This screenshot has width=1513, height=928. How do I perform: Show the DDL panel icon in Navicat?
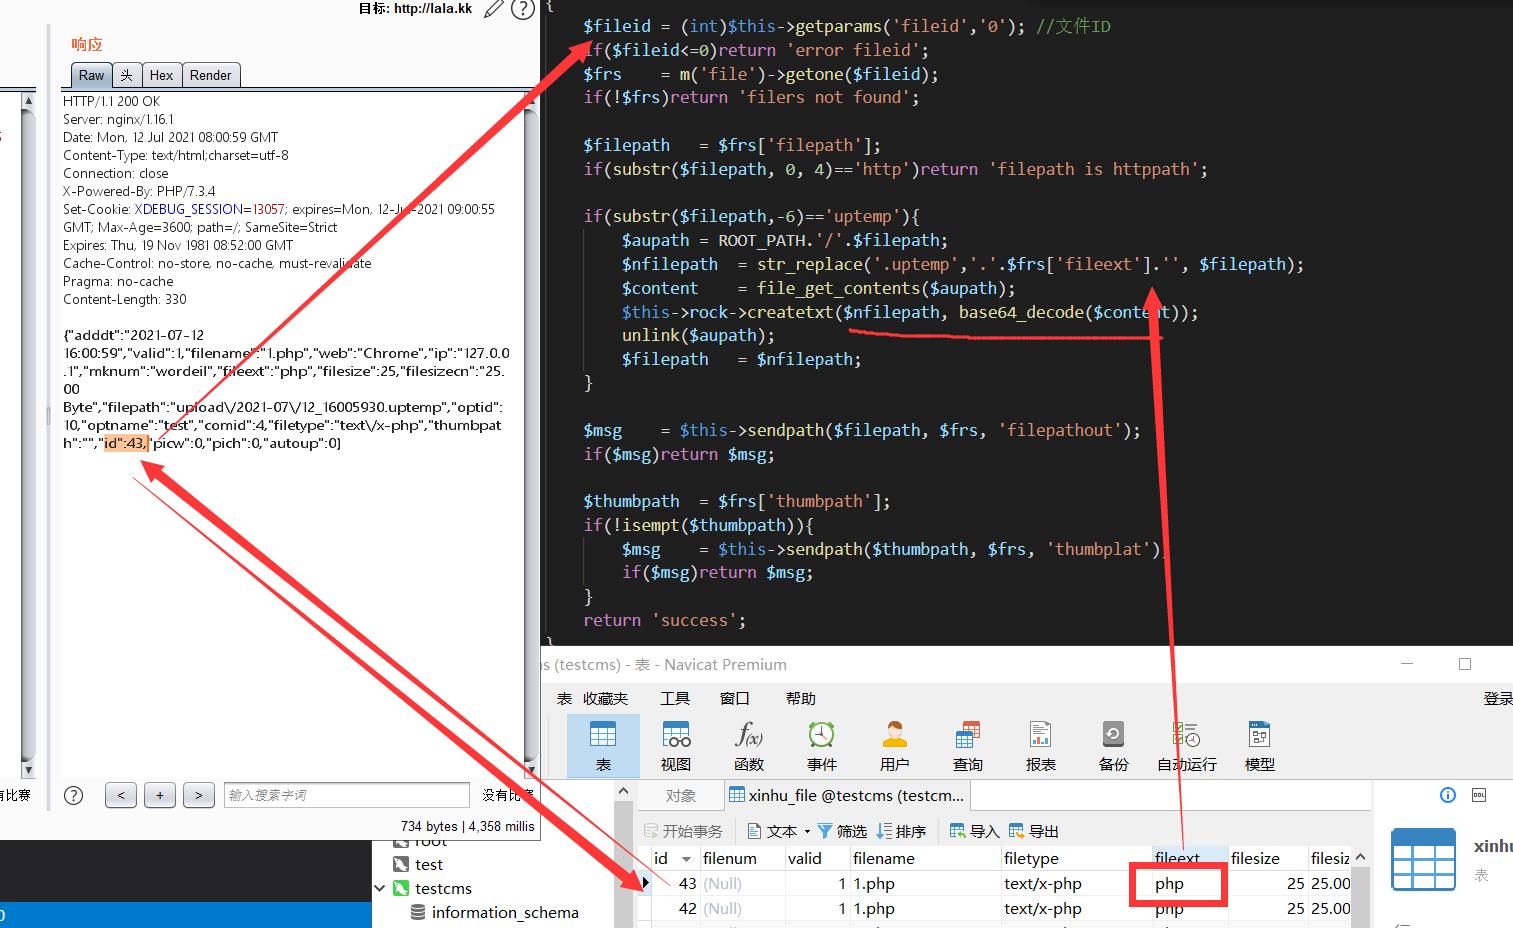pos(1479,795)
